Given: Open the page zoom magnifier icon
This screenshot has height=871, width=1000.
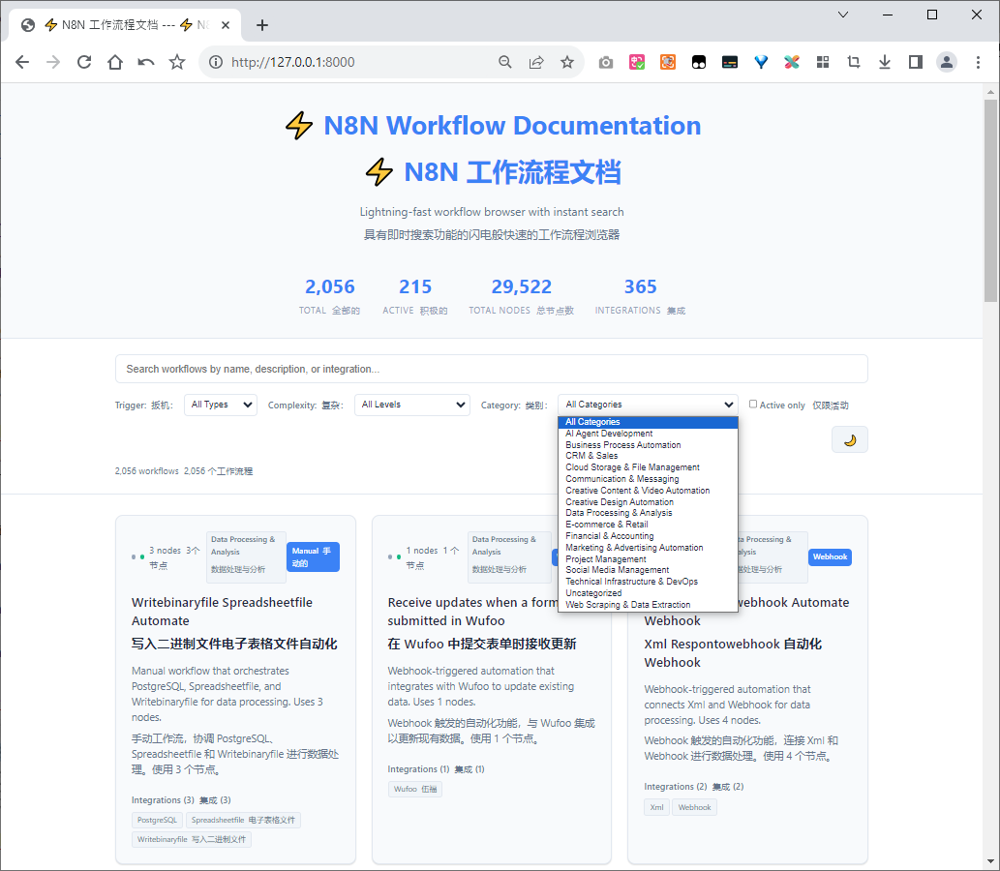Looking at the screenshot, I should point(506,62).
